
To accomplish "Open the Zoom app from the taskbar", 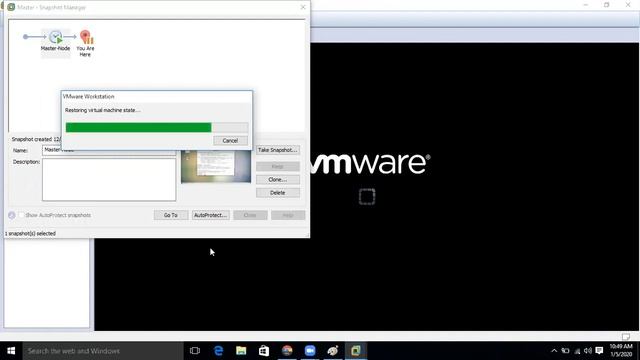I will [x=310, y=351].
